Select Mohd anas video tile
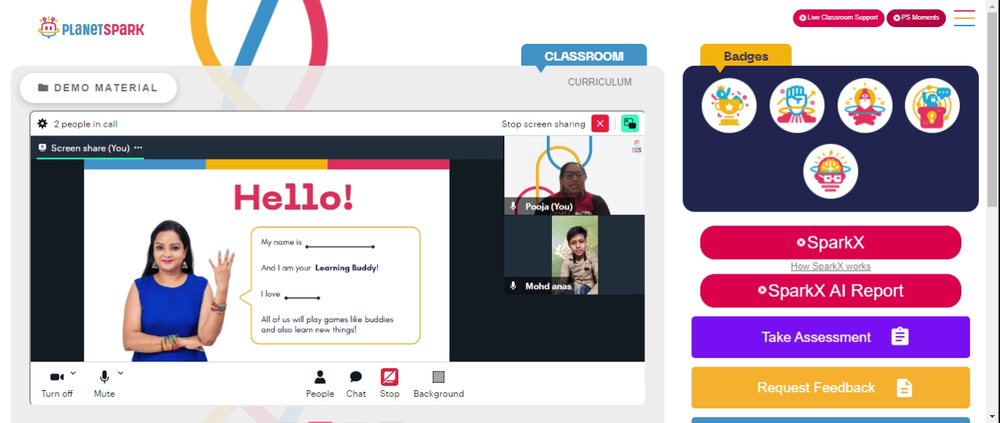1000x423 pixels. (575, 255)
